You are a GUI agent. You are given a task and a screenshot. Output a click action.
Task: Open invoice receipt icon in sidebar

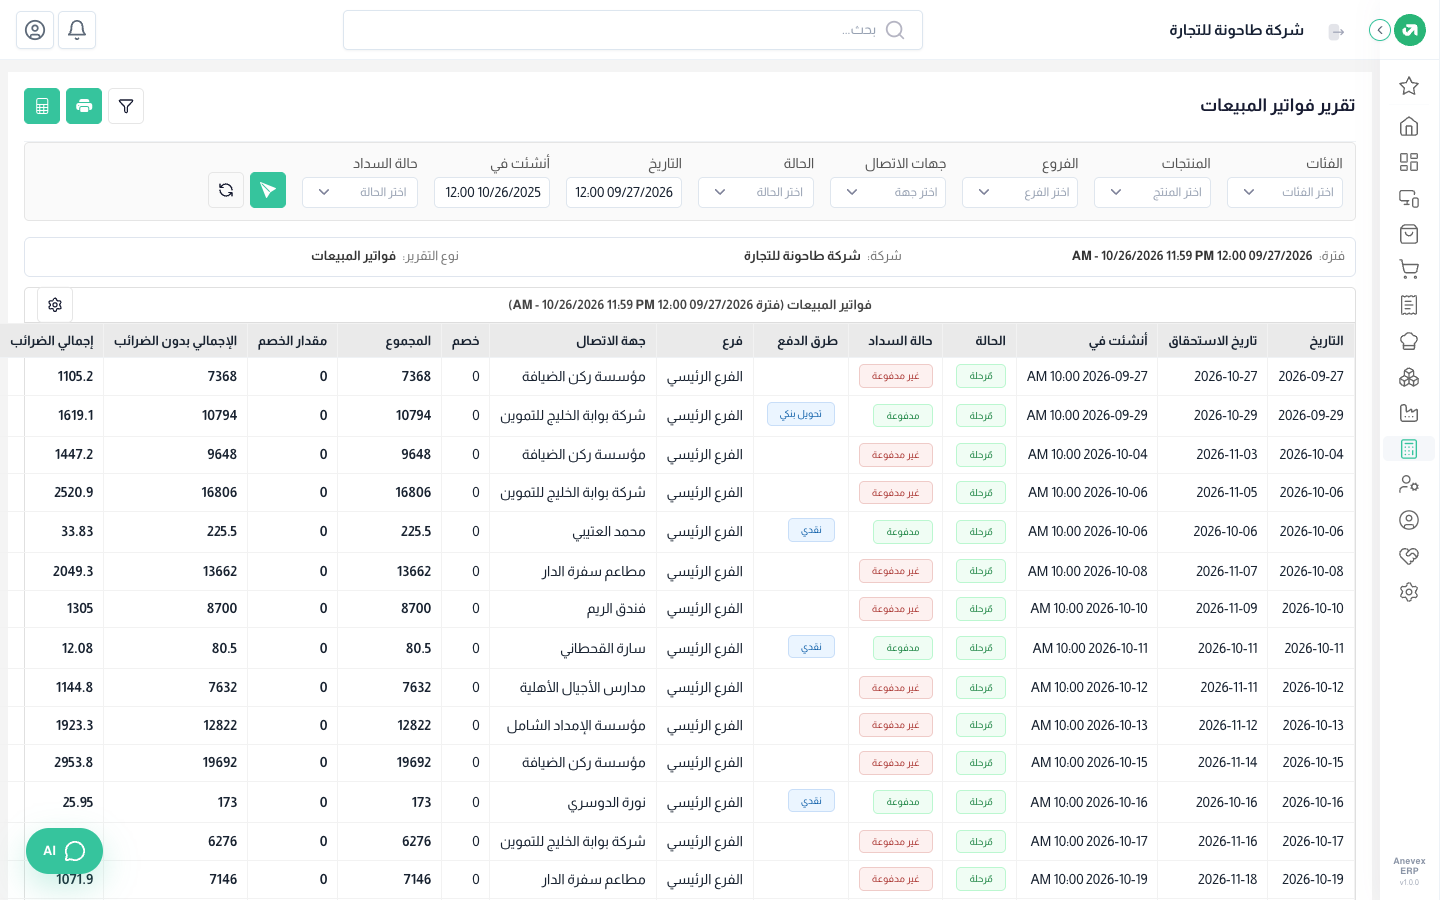1409,305
